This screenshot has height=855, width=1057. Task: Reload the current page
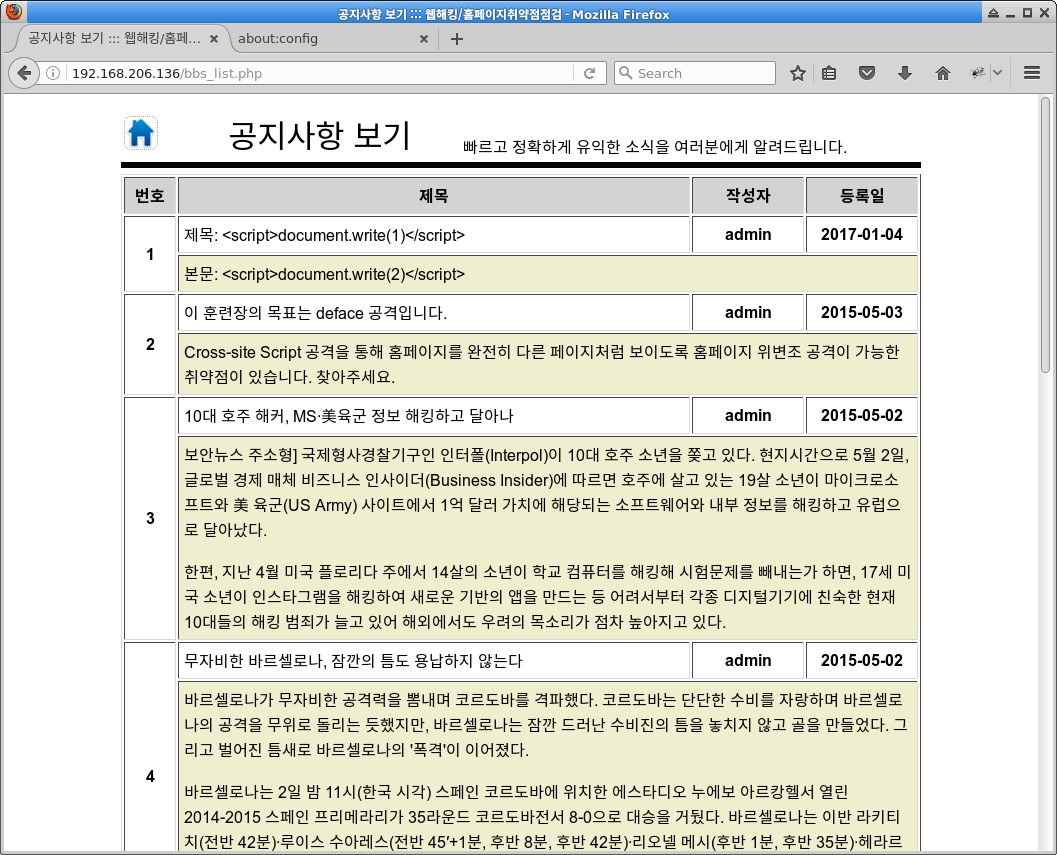tap(589, 73)
